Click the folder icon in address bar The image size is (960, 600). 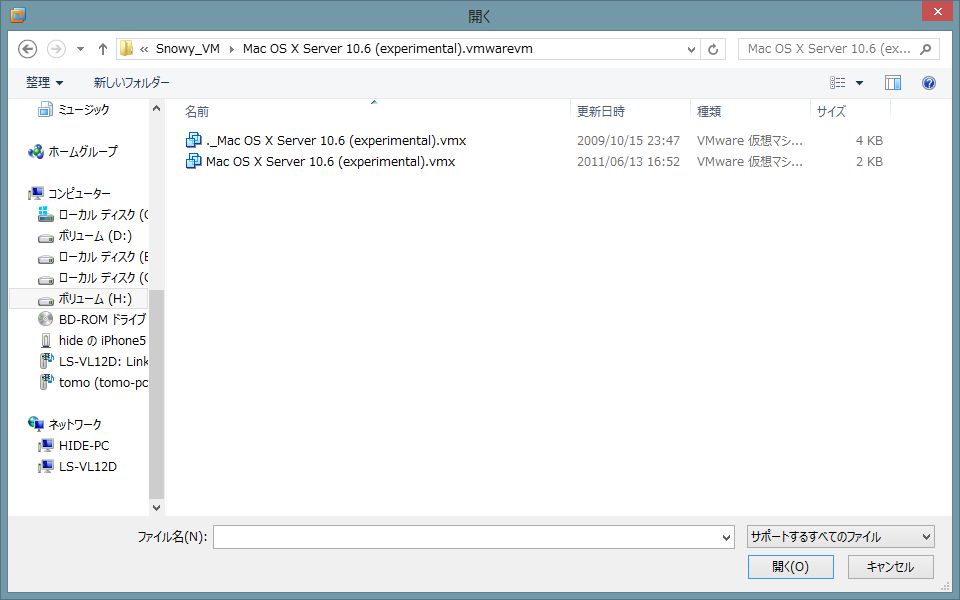pyautogui.click(x=127, y=49)
